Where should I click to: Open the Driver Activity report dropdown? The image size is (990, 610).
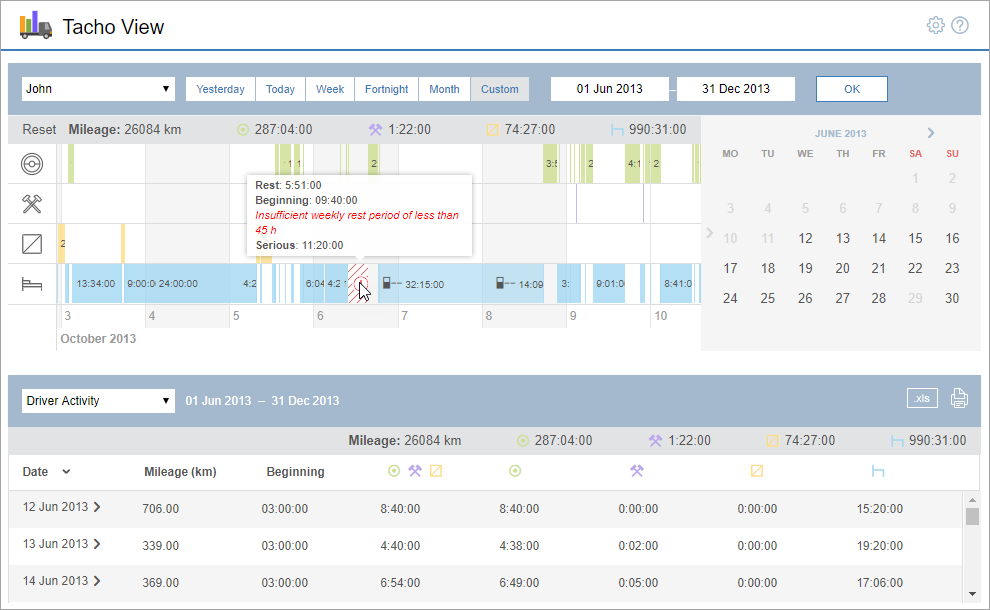click(98, 401)
